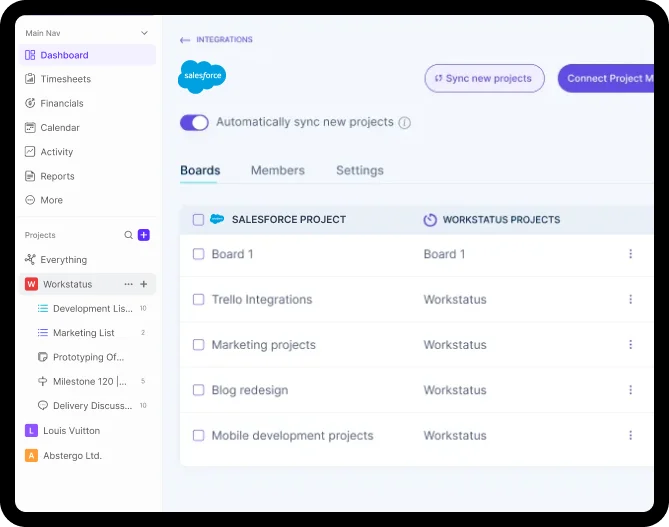Click the Milestone signpost icon
Viewport: 669px width, 527px height.
(x=43, y=381)
